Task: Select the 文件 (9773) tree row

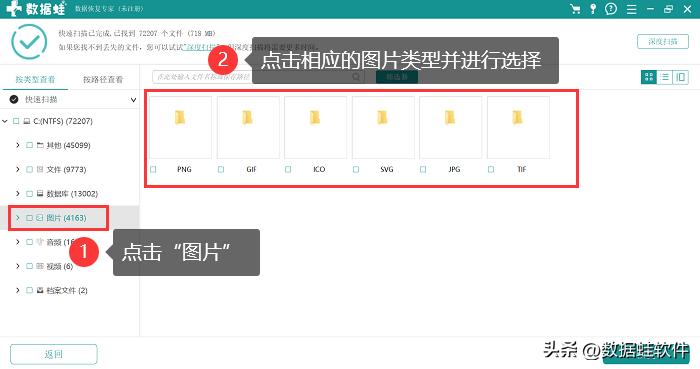Action: pyautogui.click(x=70, y=170)
